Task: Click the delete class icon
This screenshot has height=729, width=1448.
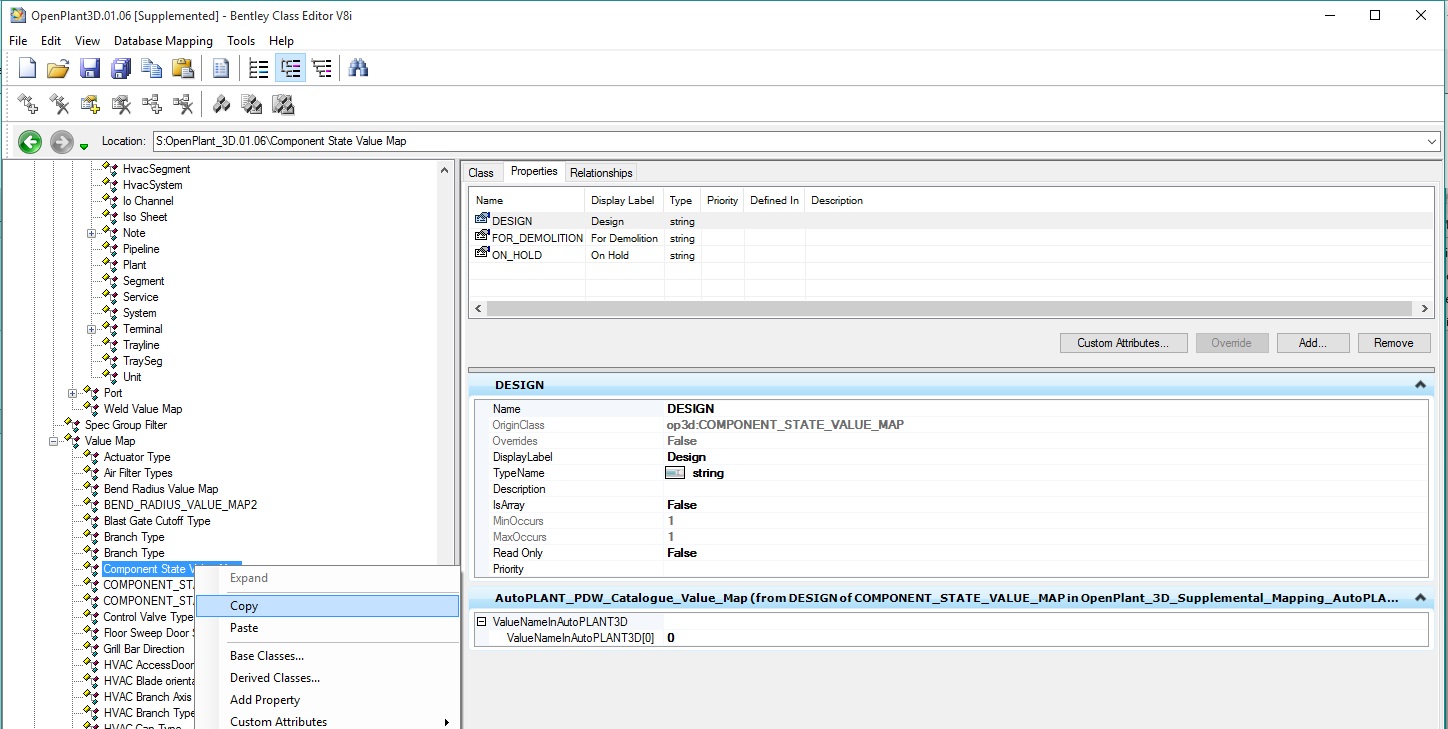Action: pyautogui.click(x=59, y=104)
